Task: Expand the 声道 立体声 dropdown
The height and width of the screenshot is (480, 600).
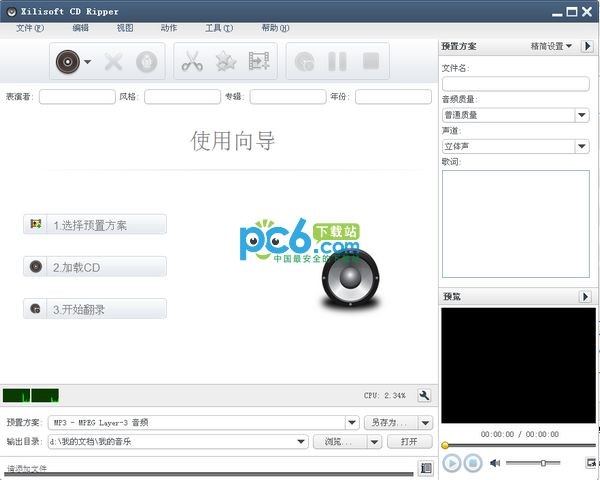Action: (x=582, y=146)
